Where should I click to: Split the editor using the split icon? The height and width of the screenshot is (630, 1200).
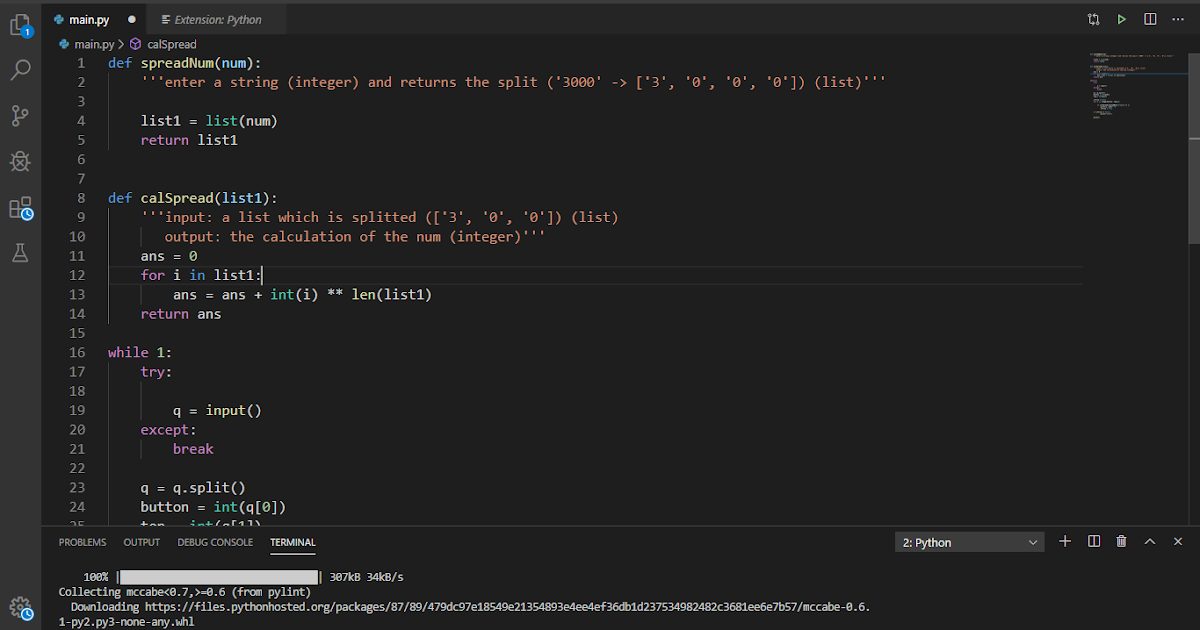pyautogui.click(x=1149, y=18)
